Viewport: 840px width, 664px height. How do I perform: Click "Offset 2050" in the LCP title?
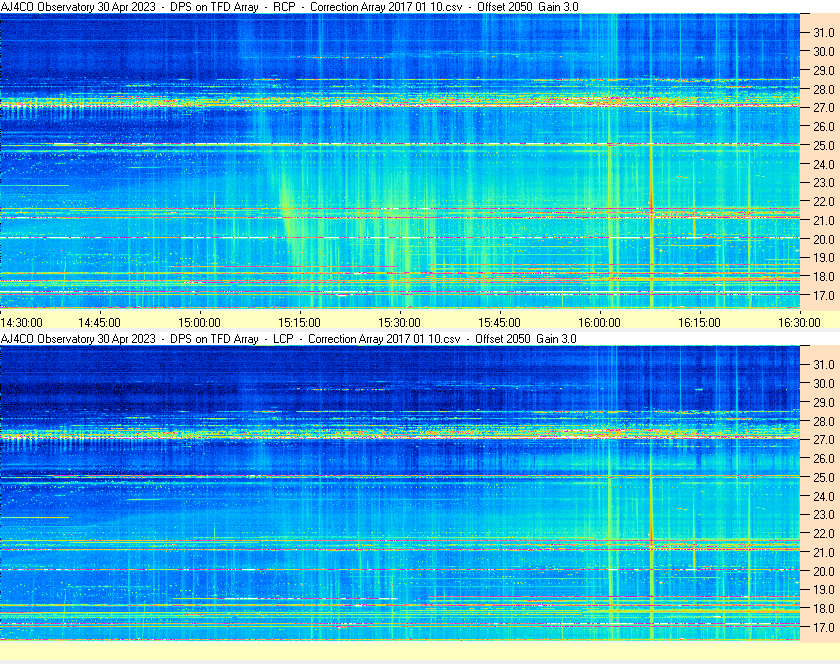(502, 339)
